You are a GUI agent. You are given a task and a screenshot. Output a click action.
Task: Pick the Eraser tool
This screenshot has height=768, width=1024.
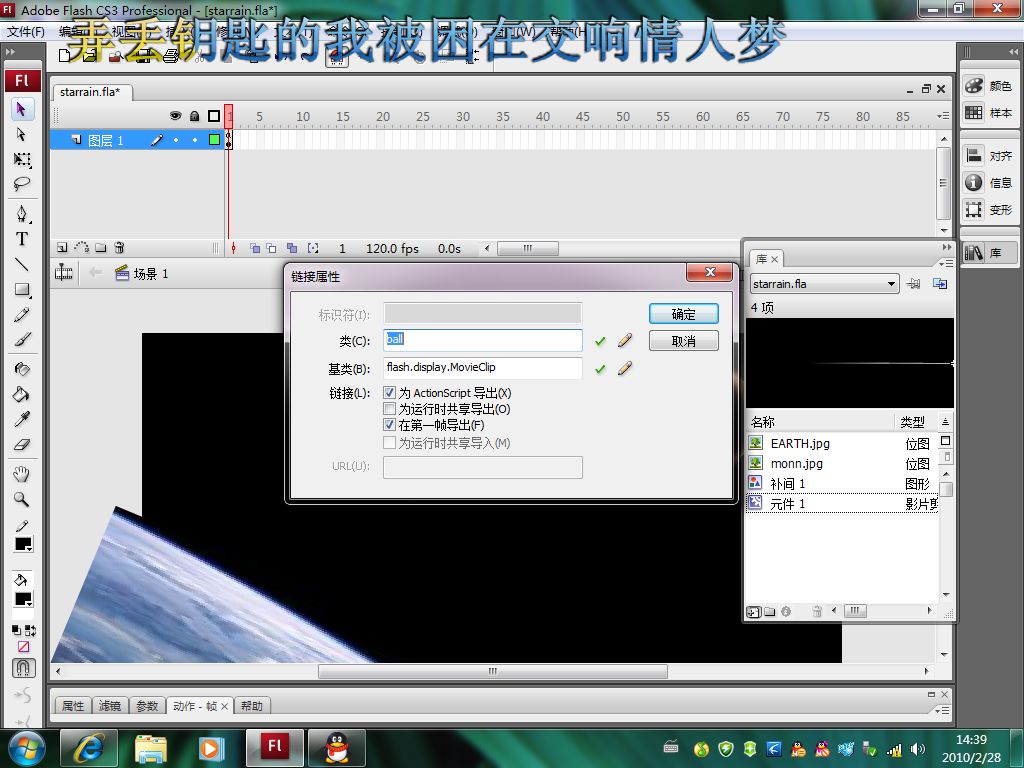coord(22,445)
